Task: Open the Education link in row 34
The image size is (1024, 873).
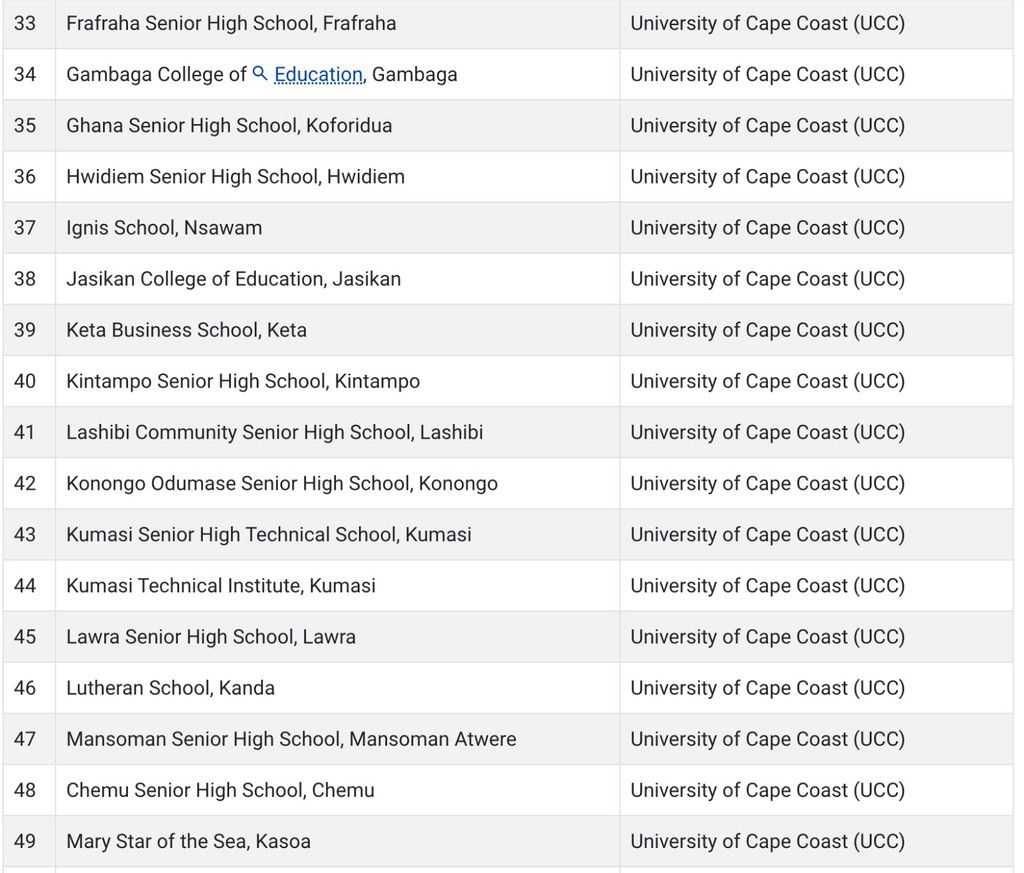Action: click(318, 75)
